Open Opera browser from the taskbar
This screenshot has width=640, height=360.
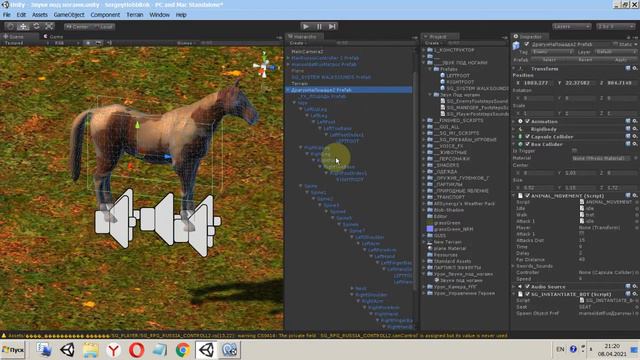pyautogui.click(x=136, y=350)
